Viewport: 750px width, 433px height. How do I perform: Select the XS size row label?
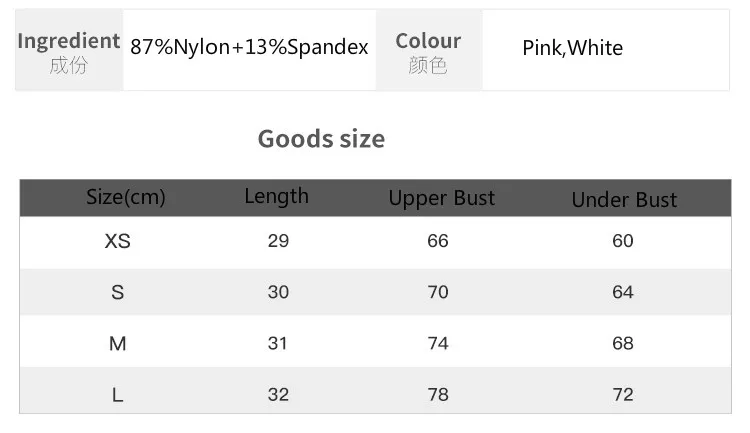click(x=118, y=241)
